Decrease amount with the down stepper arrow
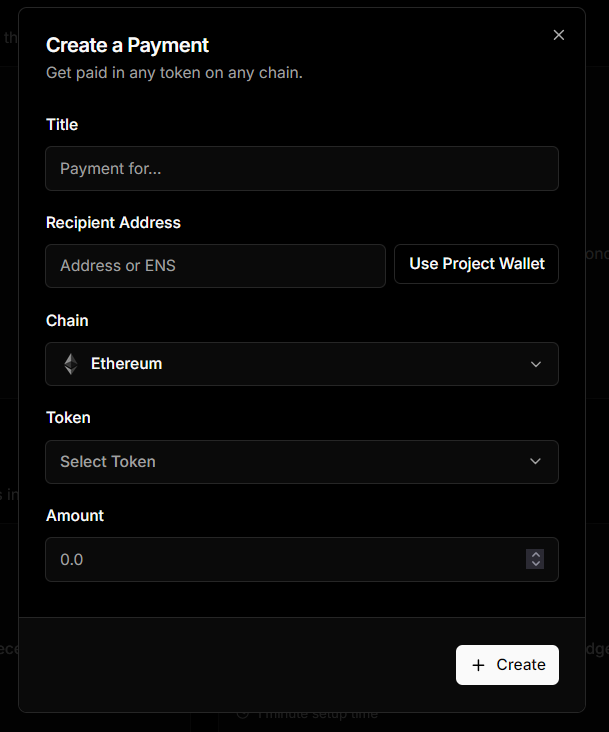Image resolution: width=609 pixels, height=732 pixels. (536, 564)
